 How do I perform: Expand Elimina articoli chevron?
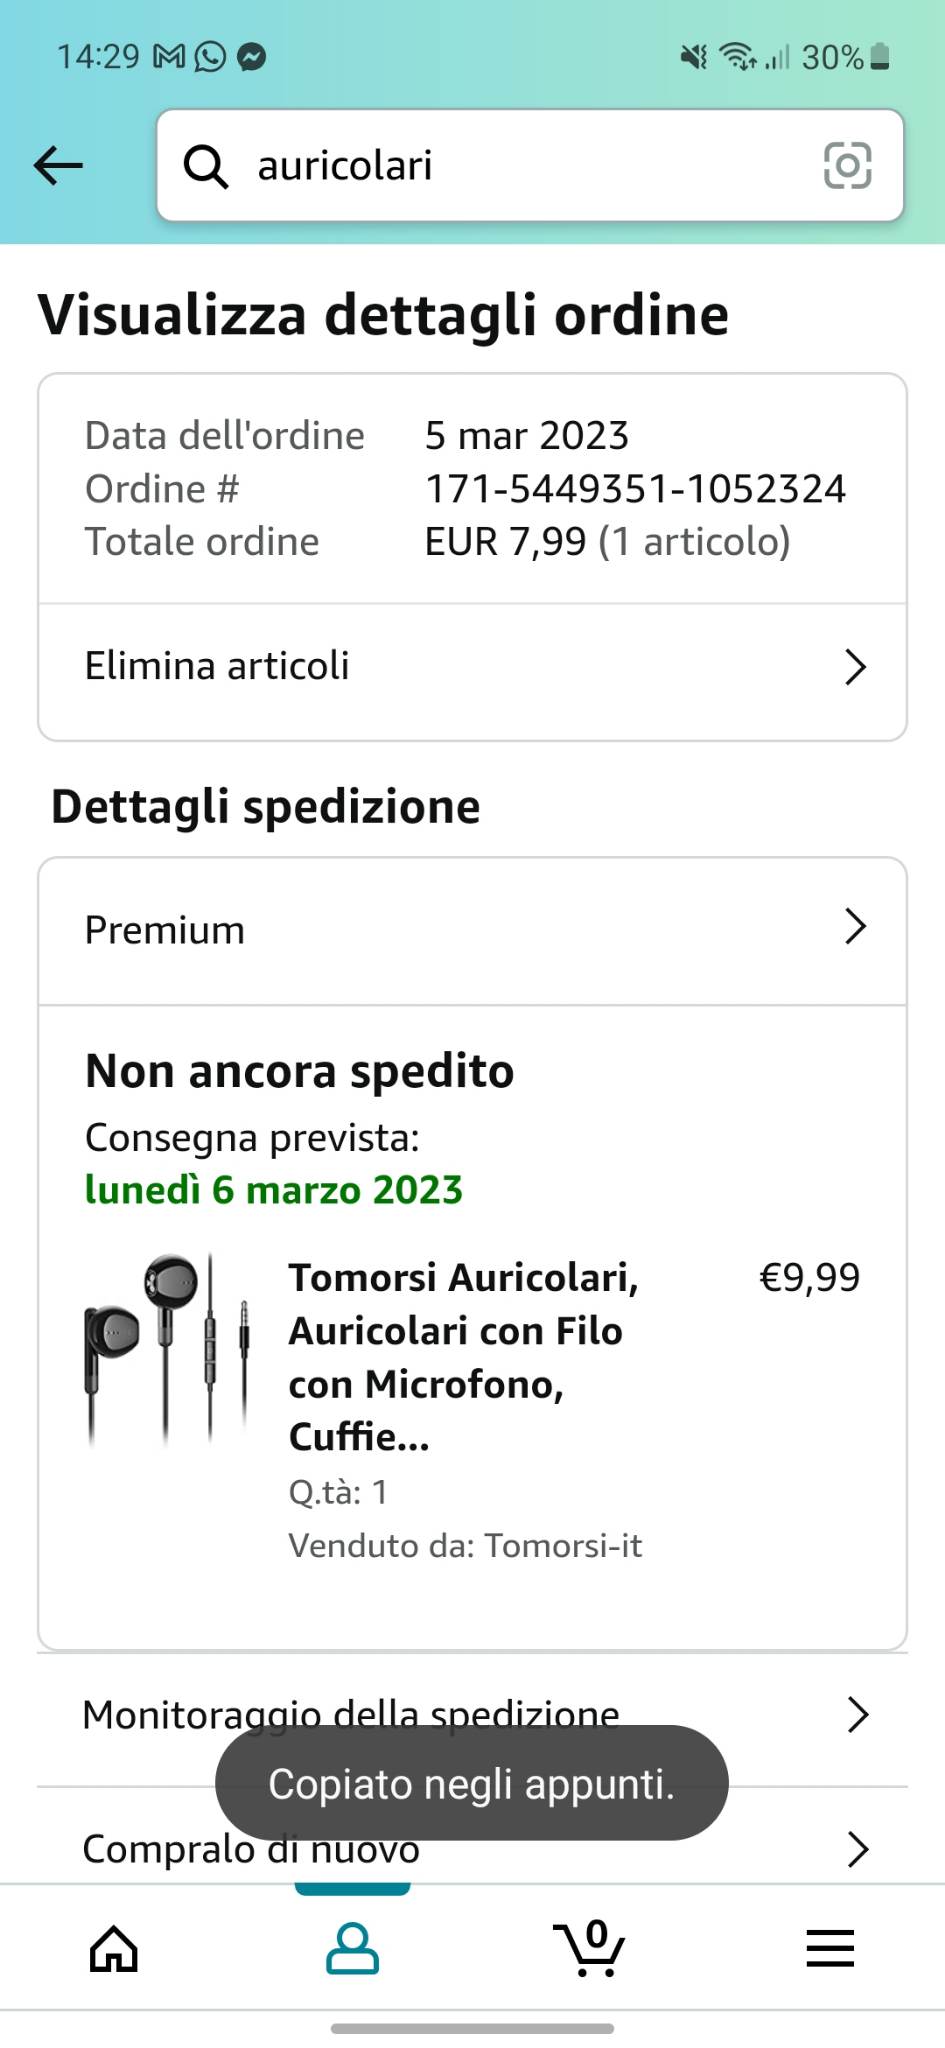855,667
